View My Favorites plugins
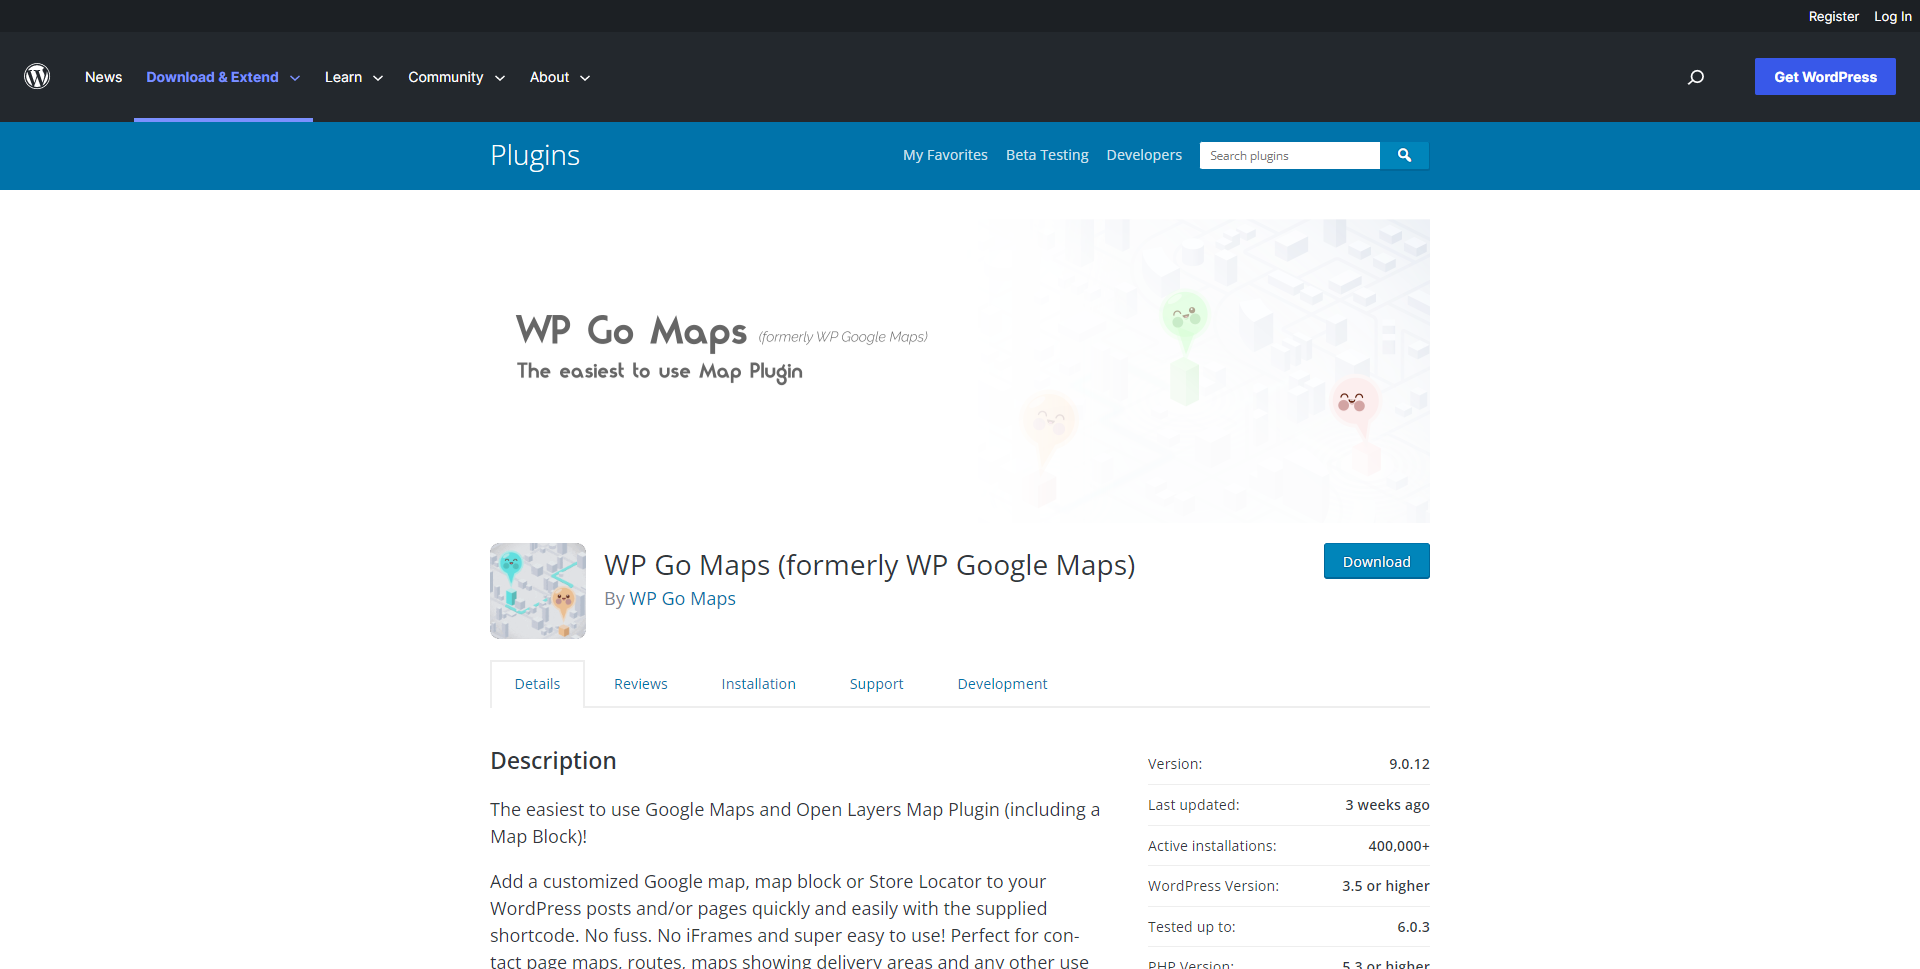 tap(944, 155)
